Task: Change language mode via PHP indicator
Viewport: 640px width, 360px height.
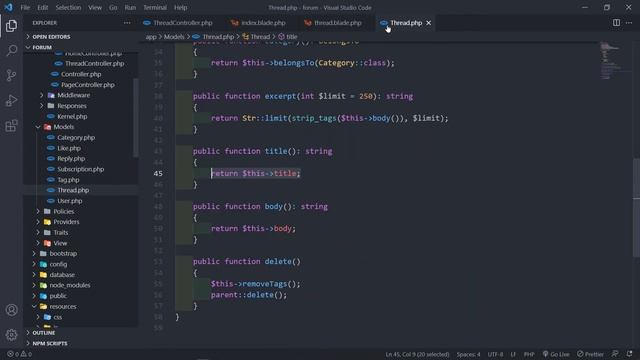Action: (529, 354)
